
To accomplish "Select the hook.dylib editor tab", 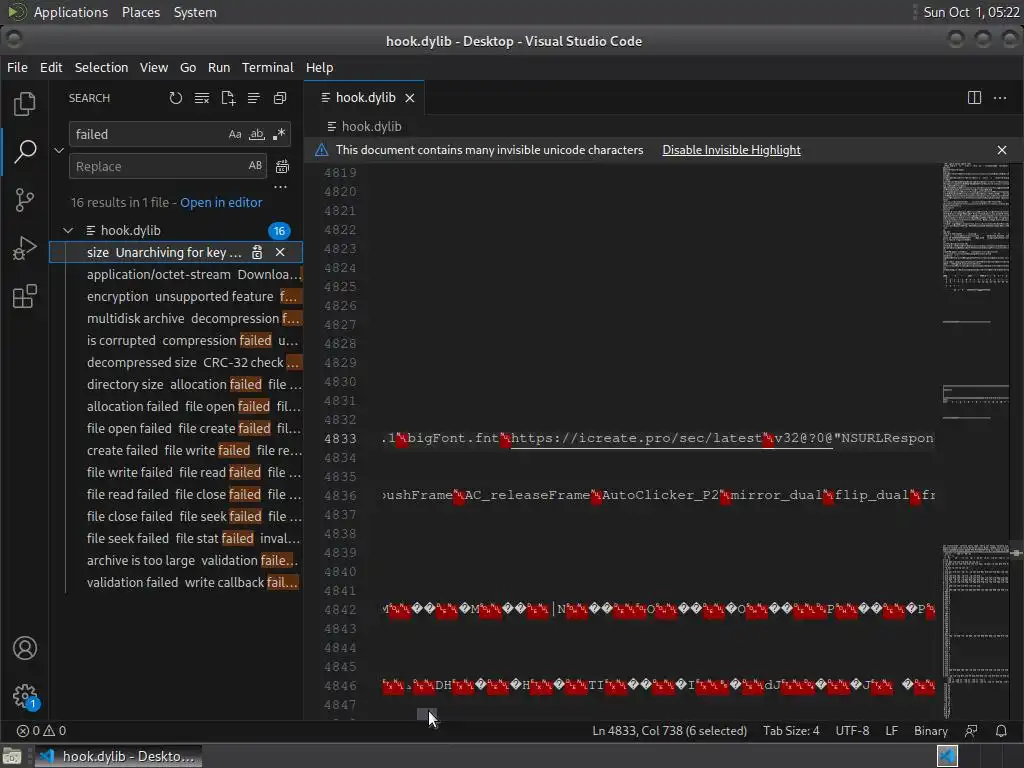I will point(364,98).
